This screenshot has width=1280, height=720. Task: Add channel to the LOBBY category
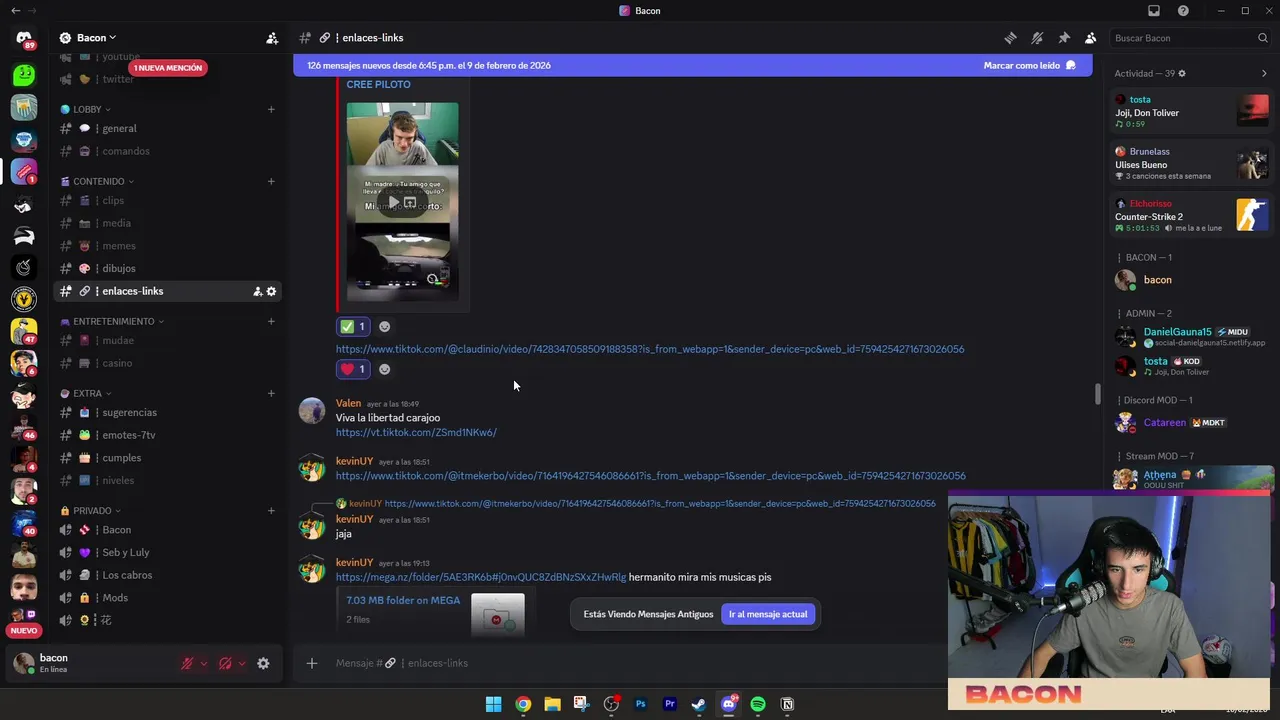271,109
